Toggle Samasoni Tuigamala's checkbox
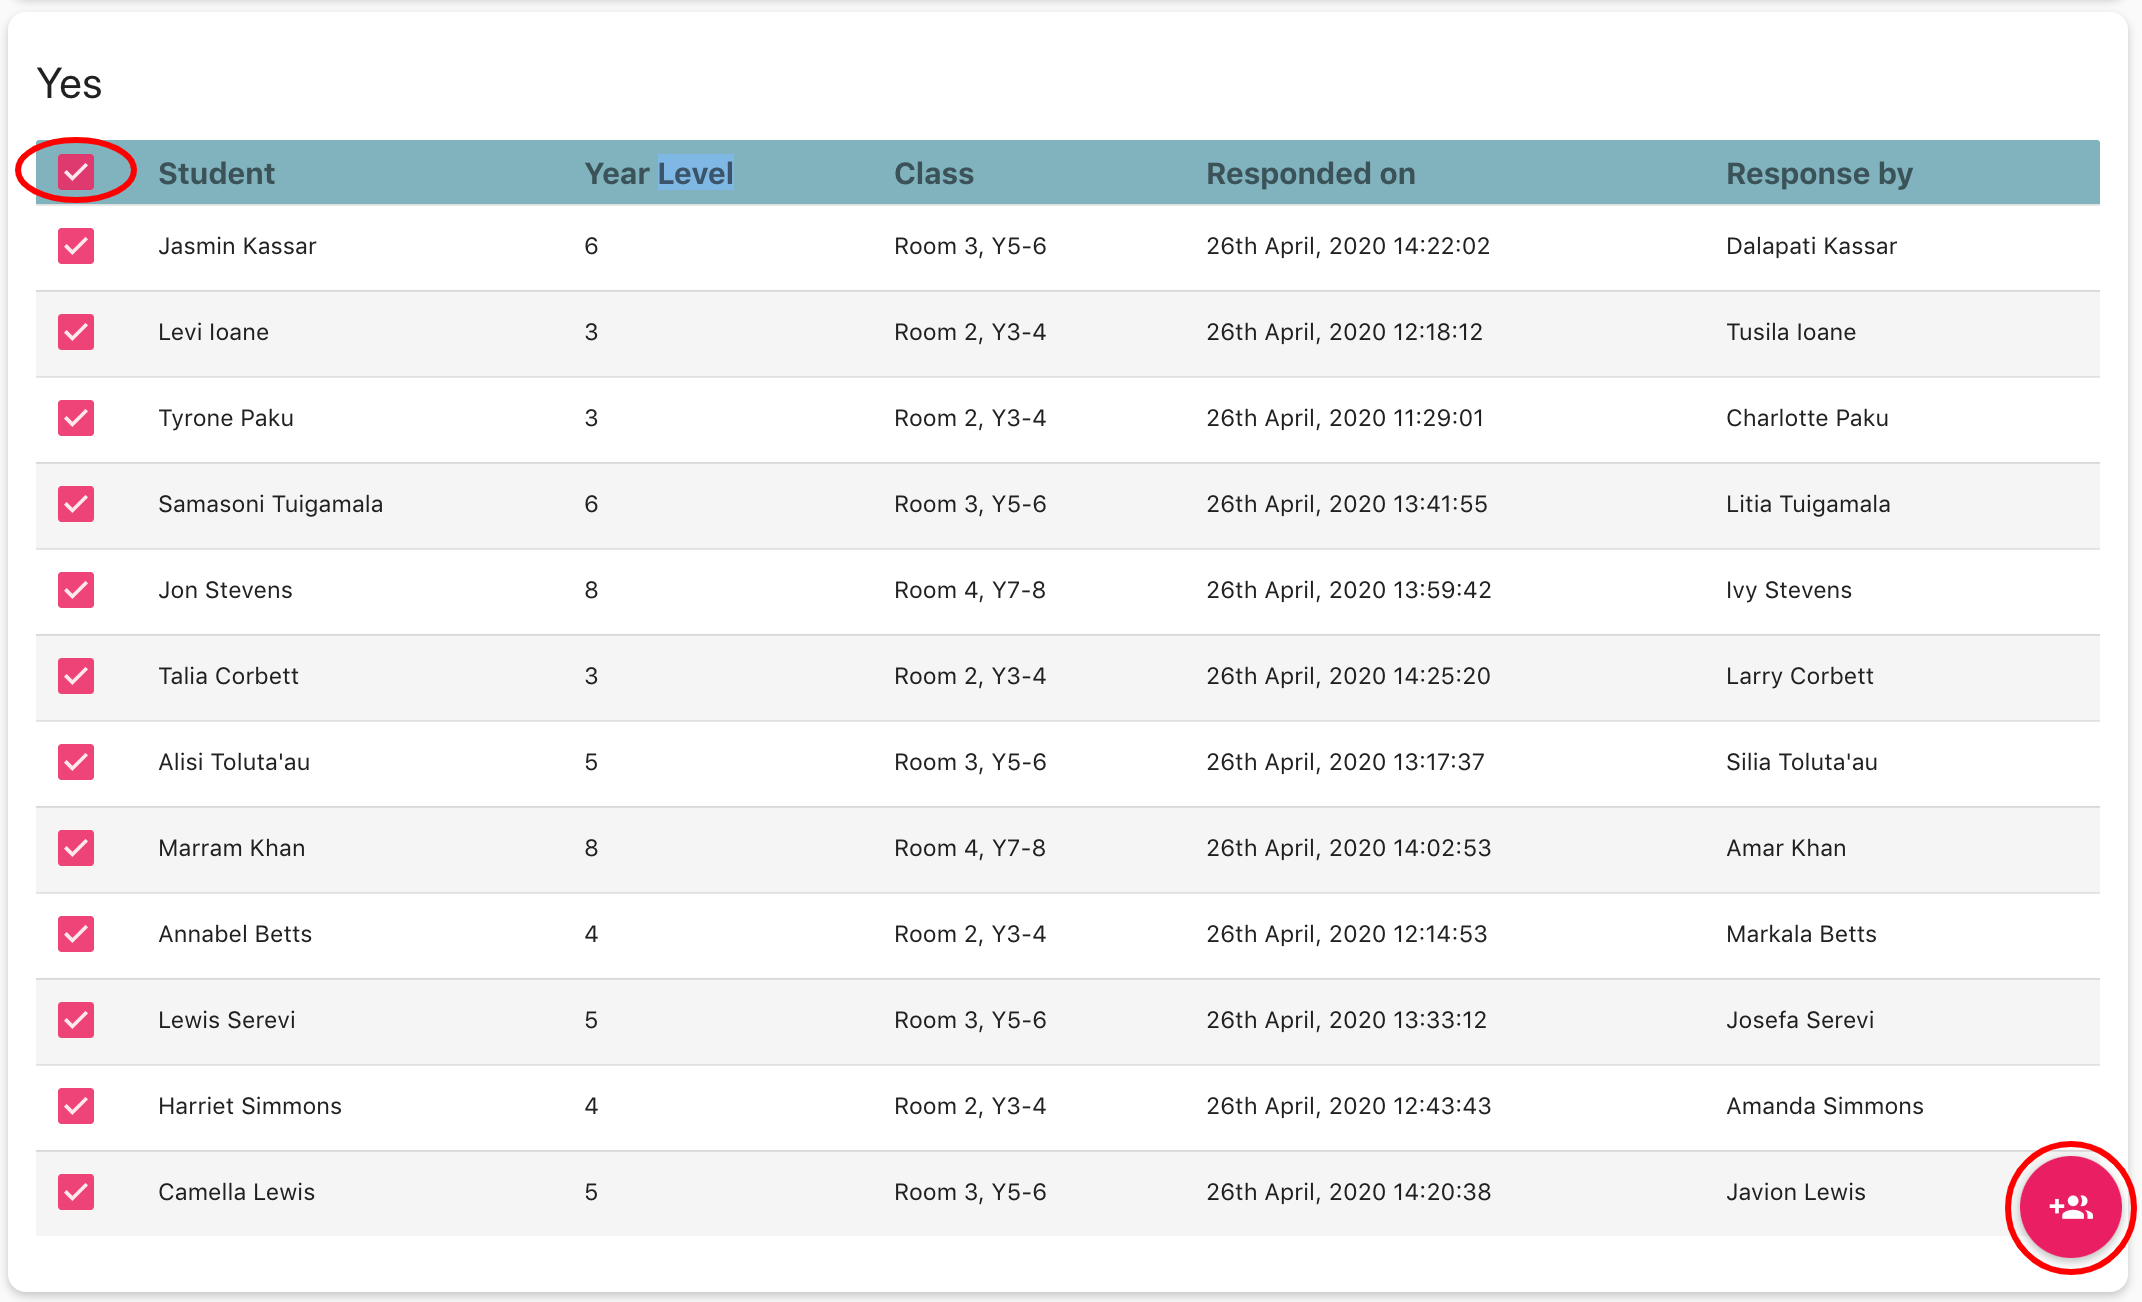 click(x=76, y=504)
